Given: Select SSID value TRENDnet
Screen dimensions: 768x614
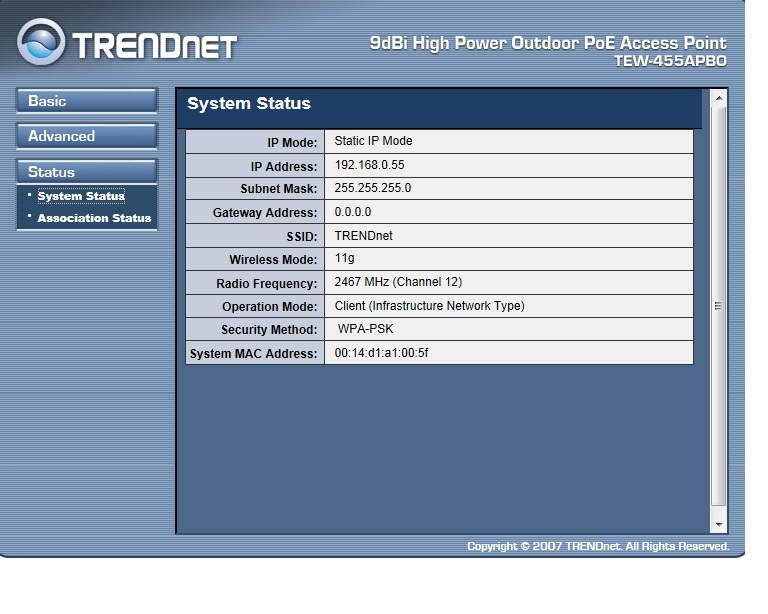Looking at the screenshot, I should [363, 236].
